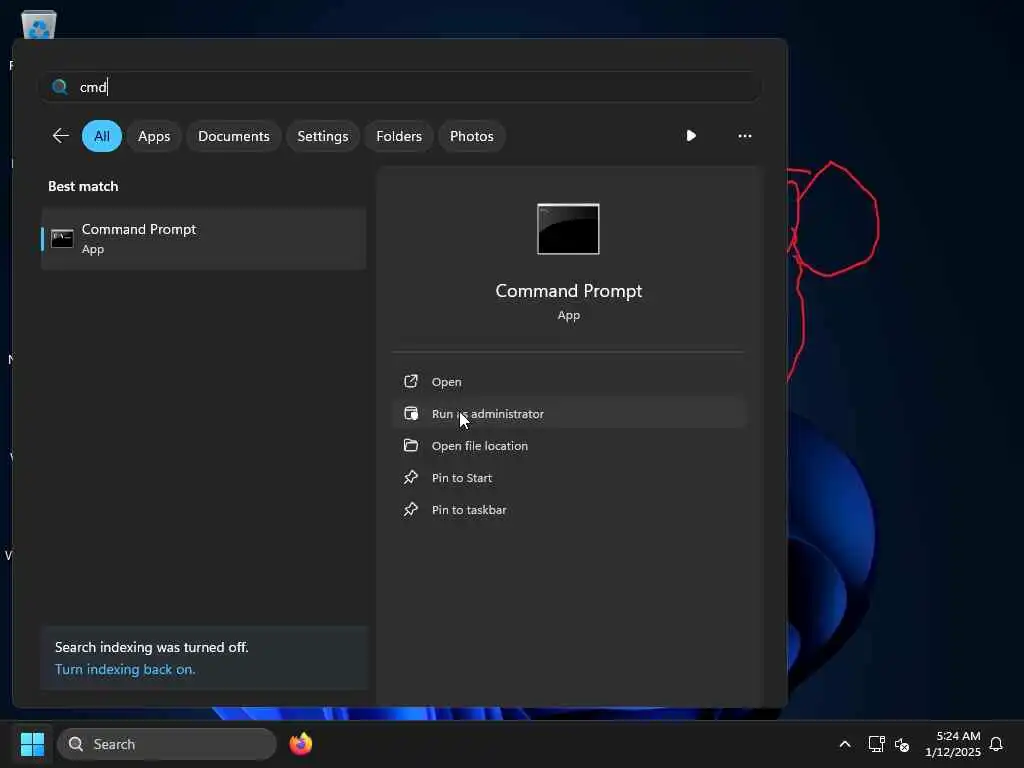Click the small Command Prompt icon in results
Viewport: 1024px width, 768px height.
click(62, 239)
